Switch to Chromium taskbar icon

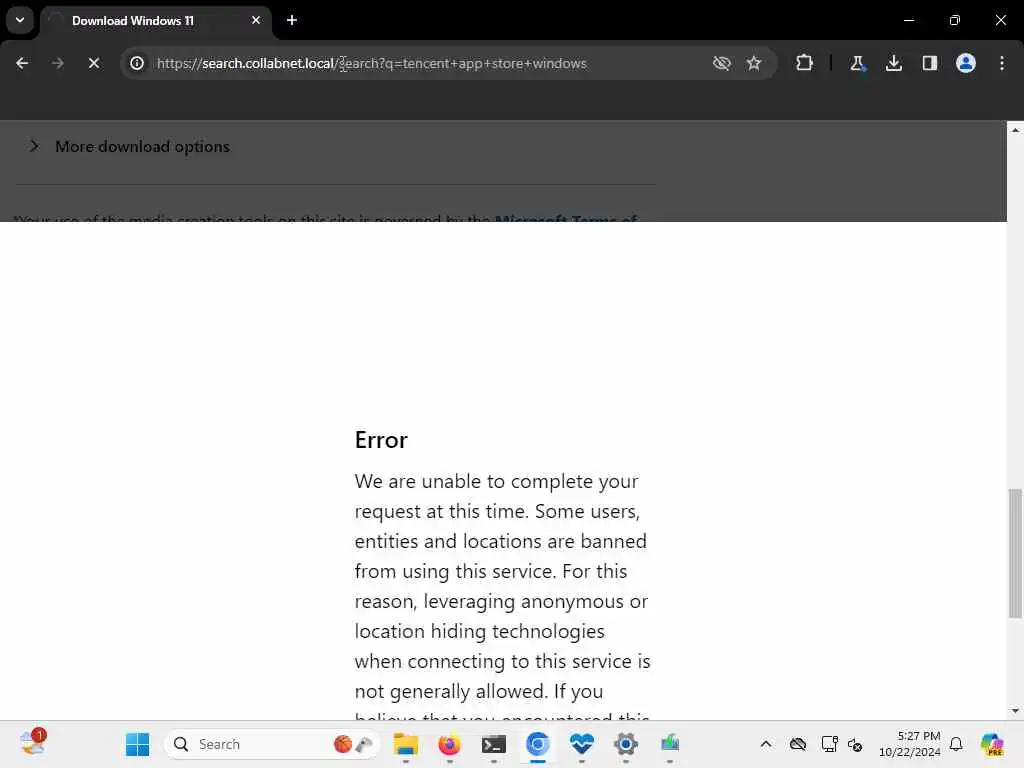coord(537,744)
